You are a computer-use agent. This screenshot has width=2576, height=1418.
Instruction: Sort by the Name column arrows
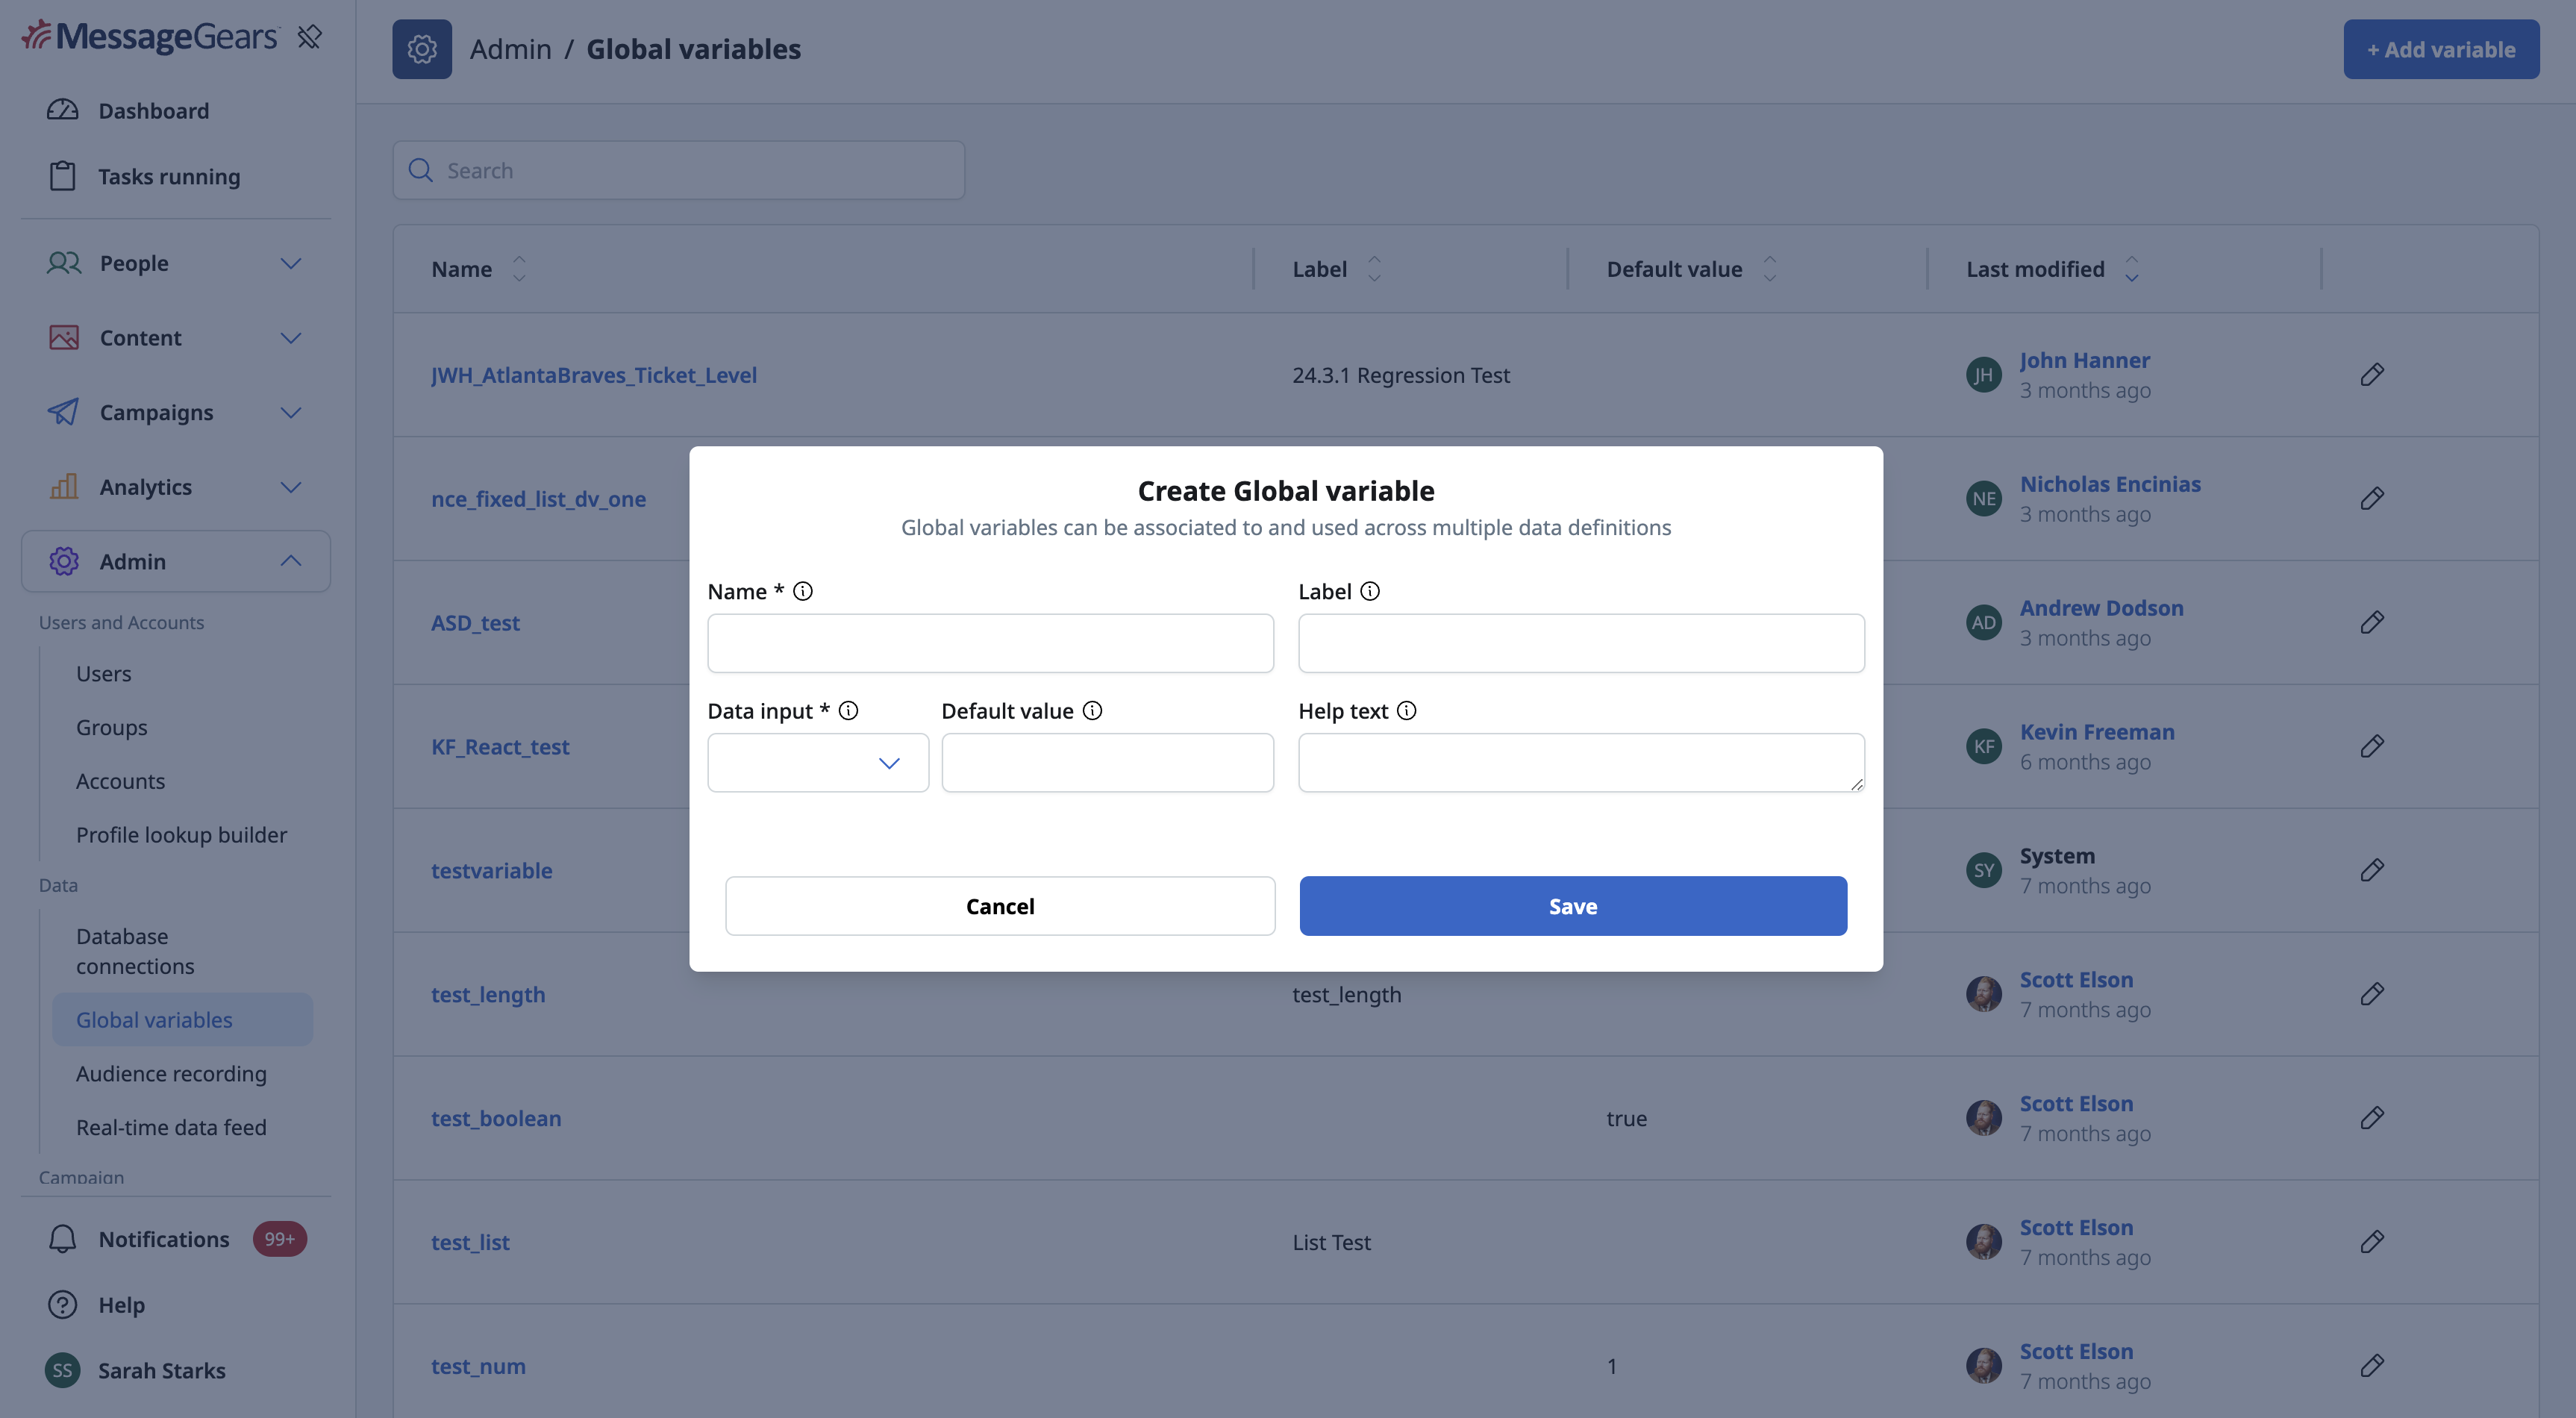pos(519,269)
